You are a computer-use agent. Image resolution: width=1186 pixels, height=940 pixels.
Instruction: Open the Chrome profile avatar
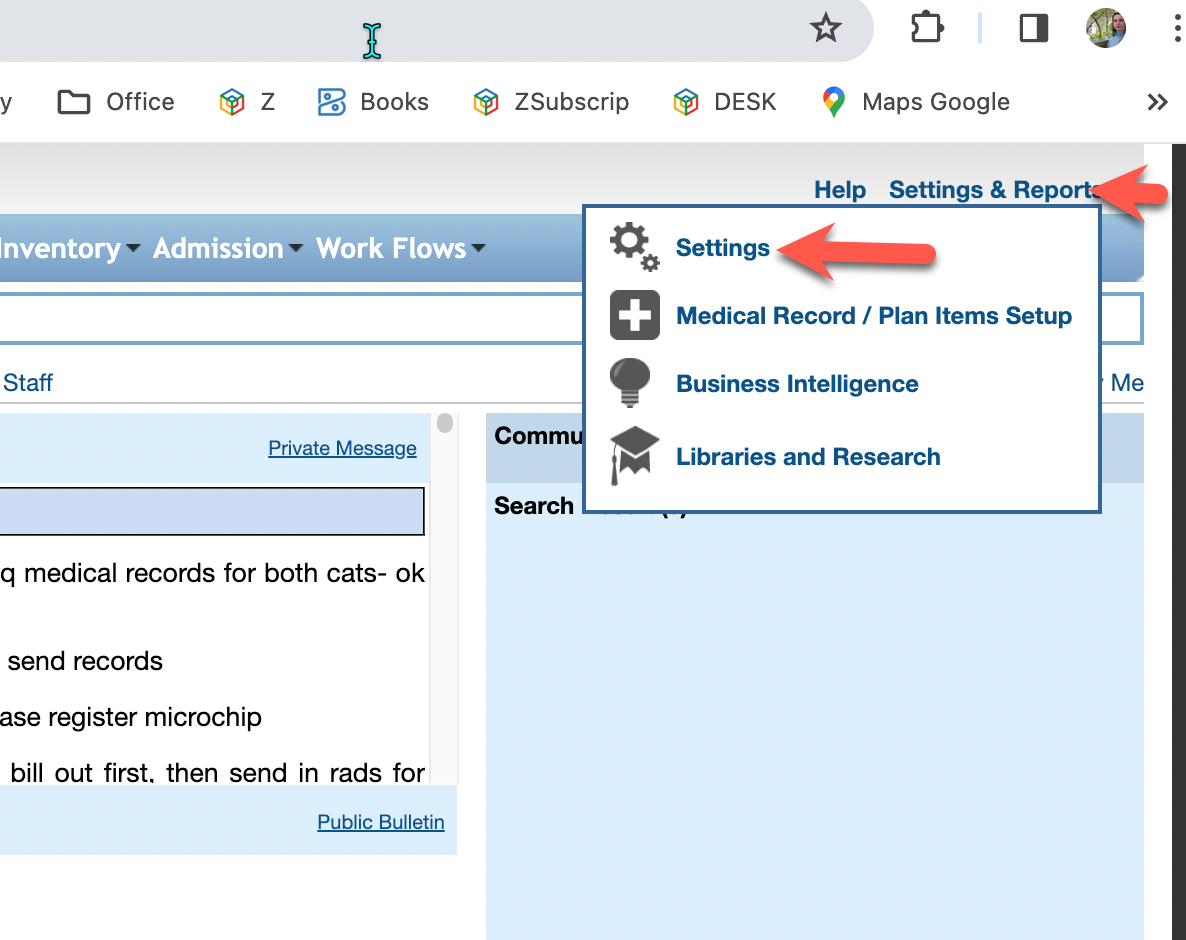tap(1106, 29)
